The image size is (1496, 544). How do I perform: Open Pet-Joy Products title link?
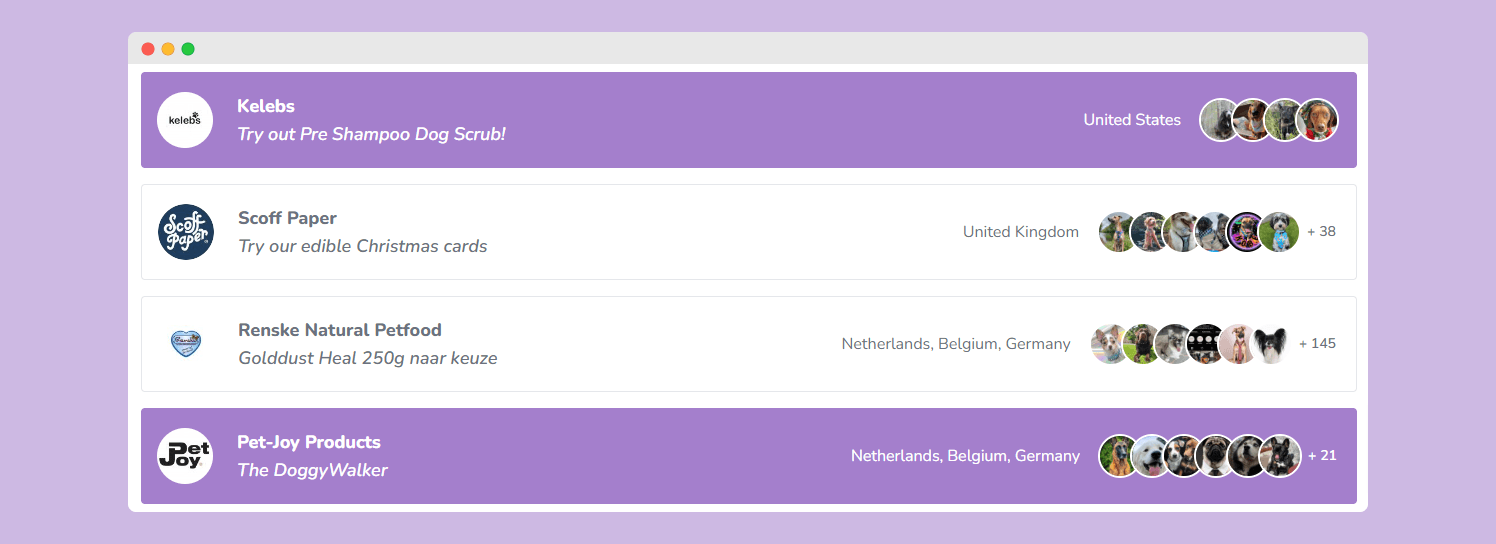309,442
